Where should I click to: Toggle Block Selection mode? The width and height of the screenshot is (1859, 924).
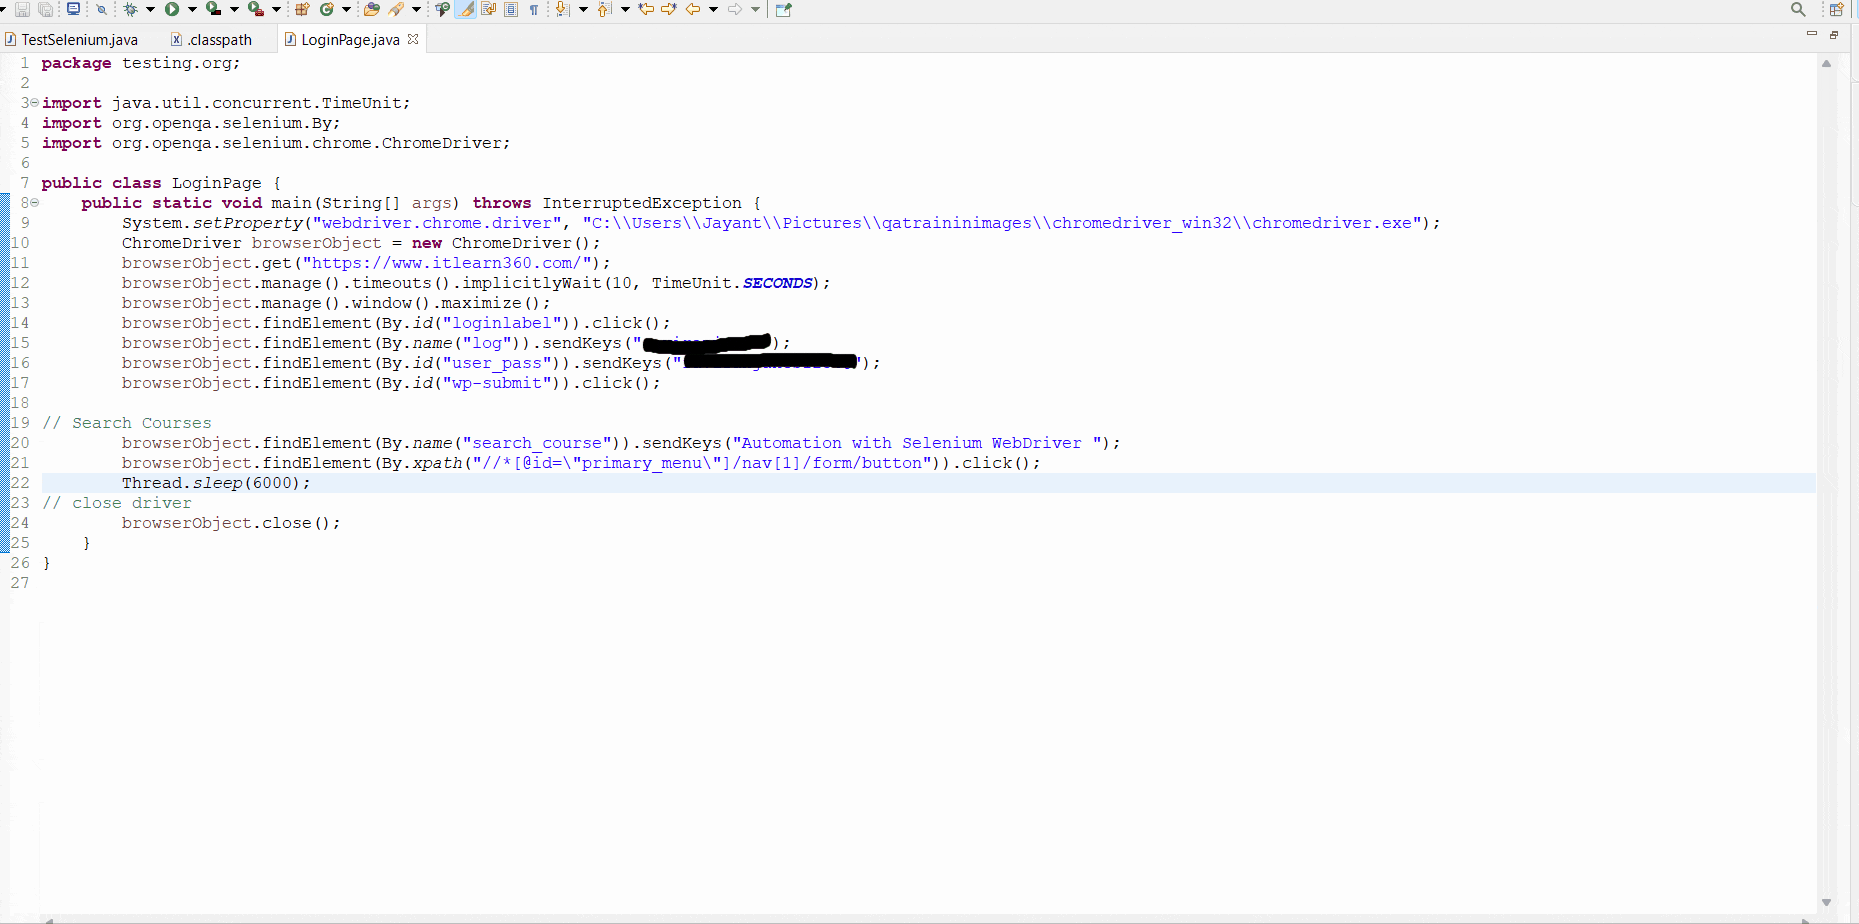click(x=511, y=9)
